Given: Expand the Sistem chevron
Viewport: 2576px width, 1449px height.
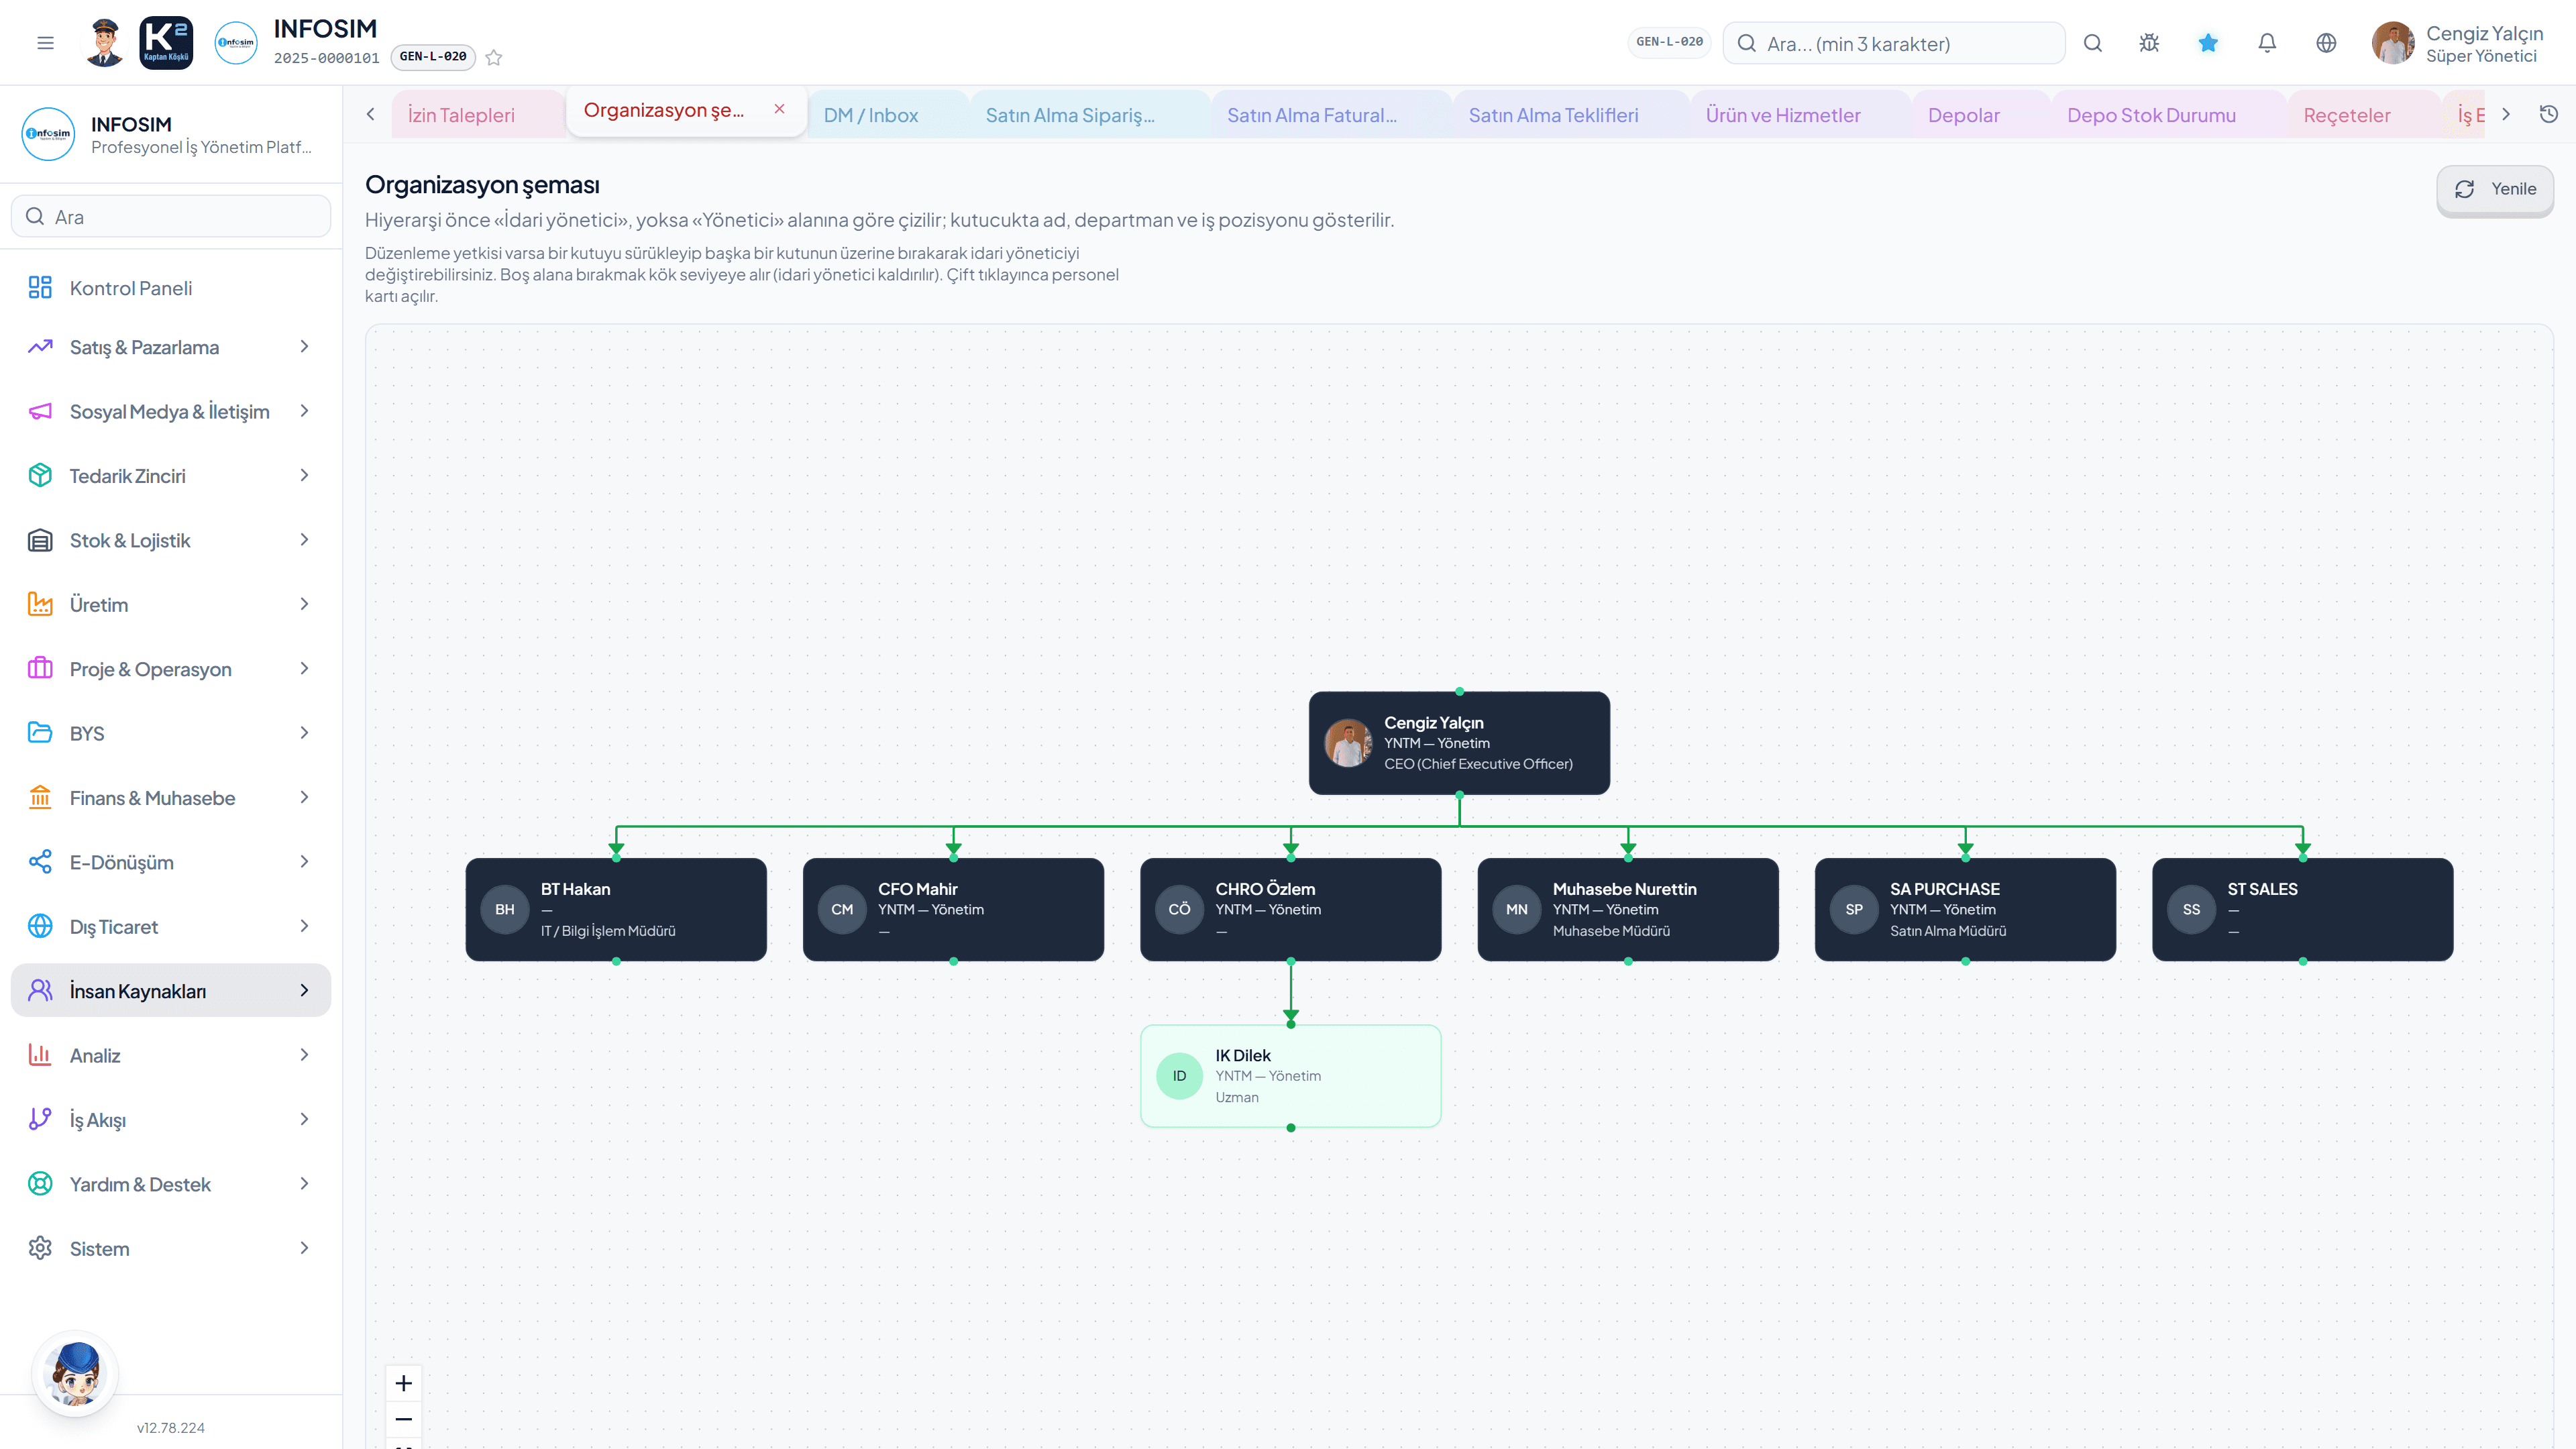Looking at the screenshot, I should [305, 1248].
